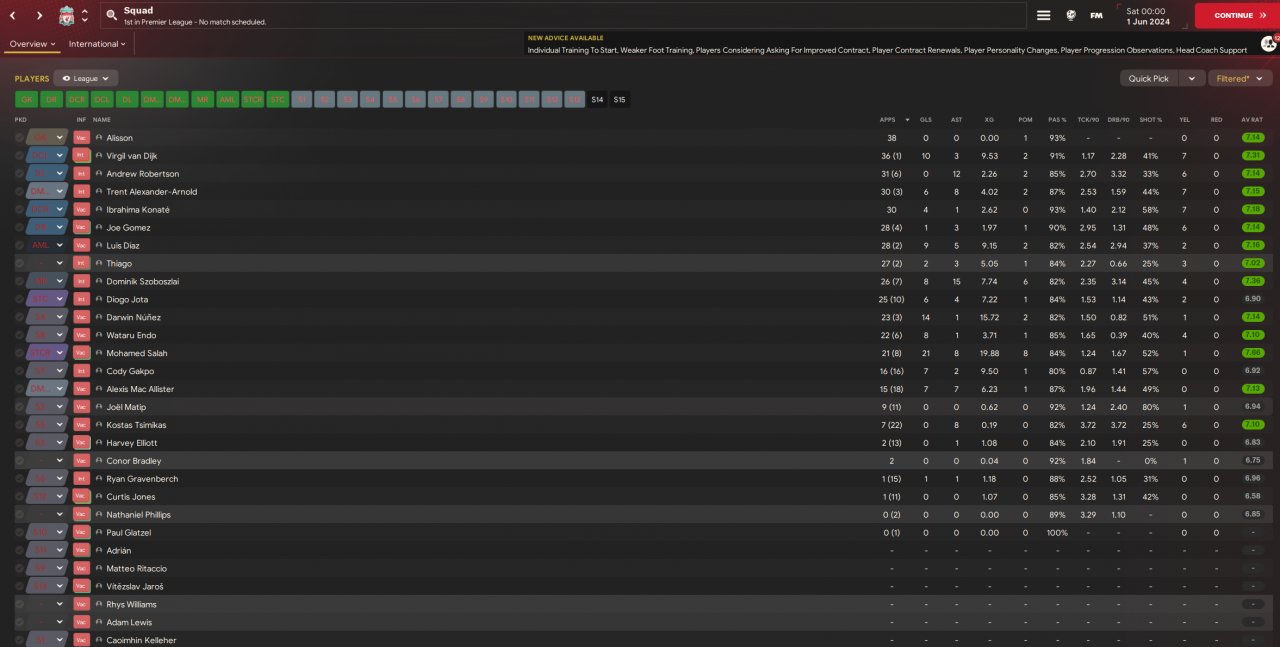Open player icon beside Darwin Núñez
This screenshot has width=1280, height=647.
click(x=99, y=317)
